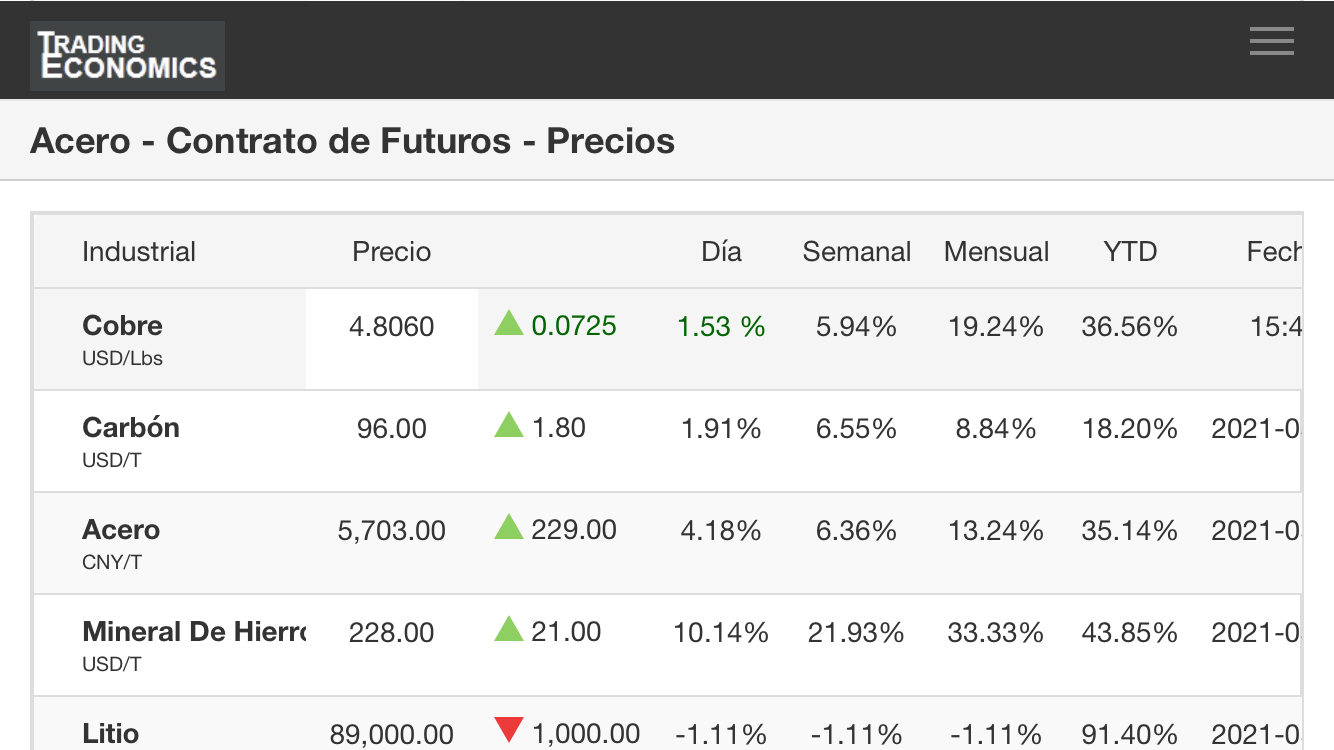Click the Acero page title heading
1334x750 pixels.
click(353, 141)
